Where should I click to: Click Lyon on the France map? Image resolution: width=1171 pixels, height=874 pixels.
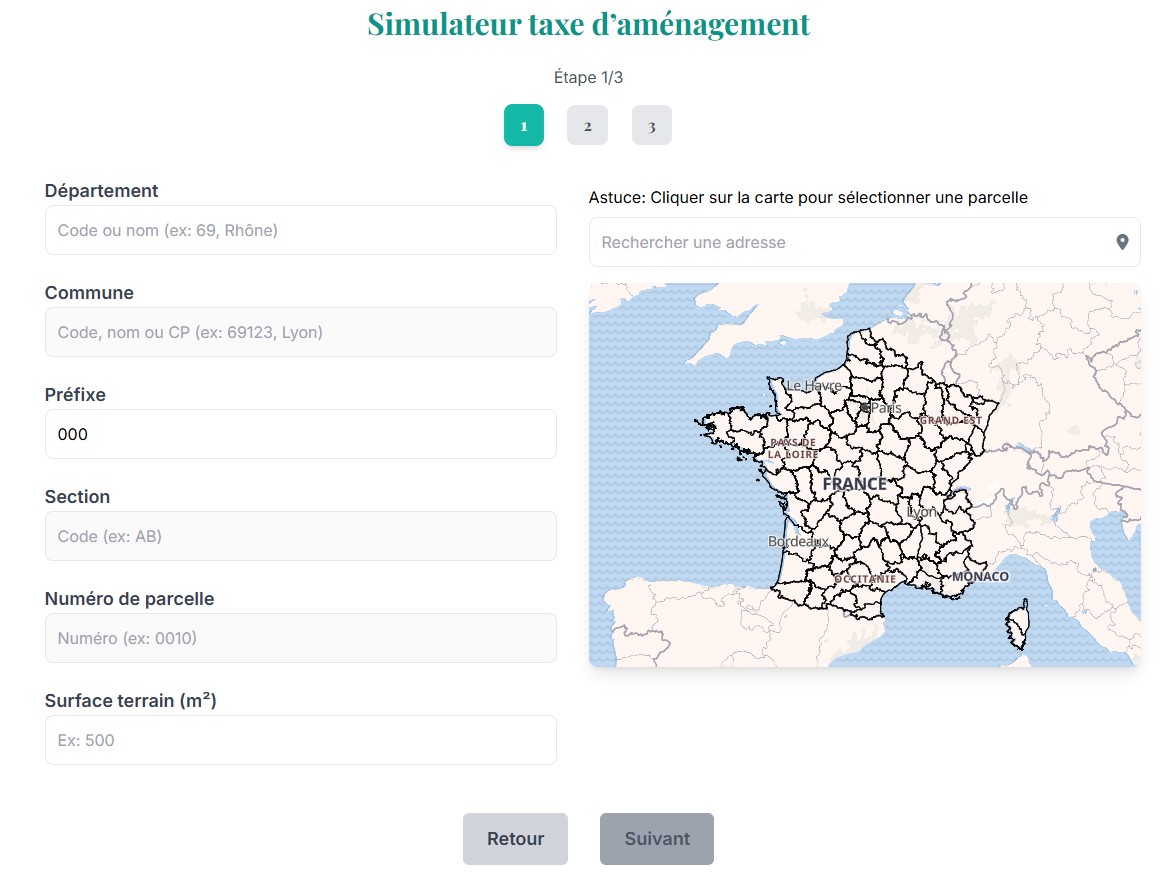tap(921, 511)
